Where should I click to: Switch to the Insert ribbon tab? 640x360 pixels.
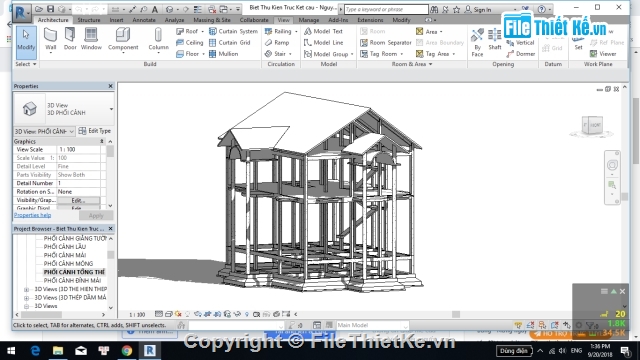tap(116, 20)
